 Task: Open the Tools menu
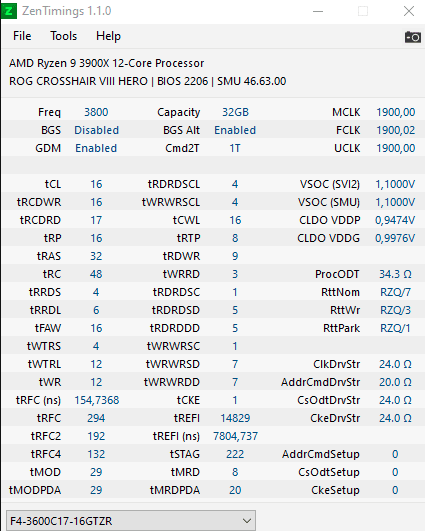64,36
